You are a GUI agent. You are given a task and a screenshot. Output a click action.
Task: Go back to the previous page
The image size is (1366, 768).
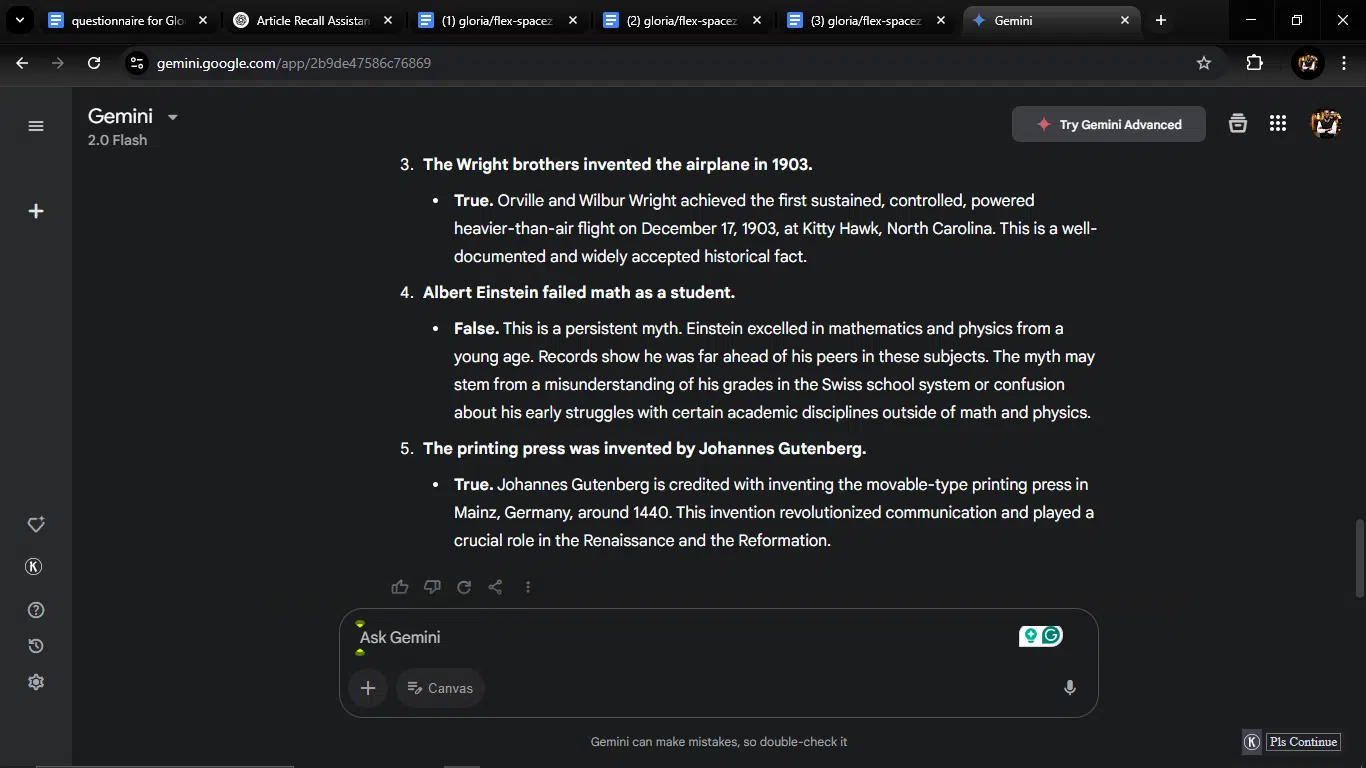pos(22,63)
